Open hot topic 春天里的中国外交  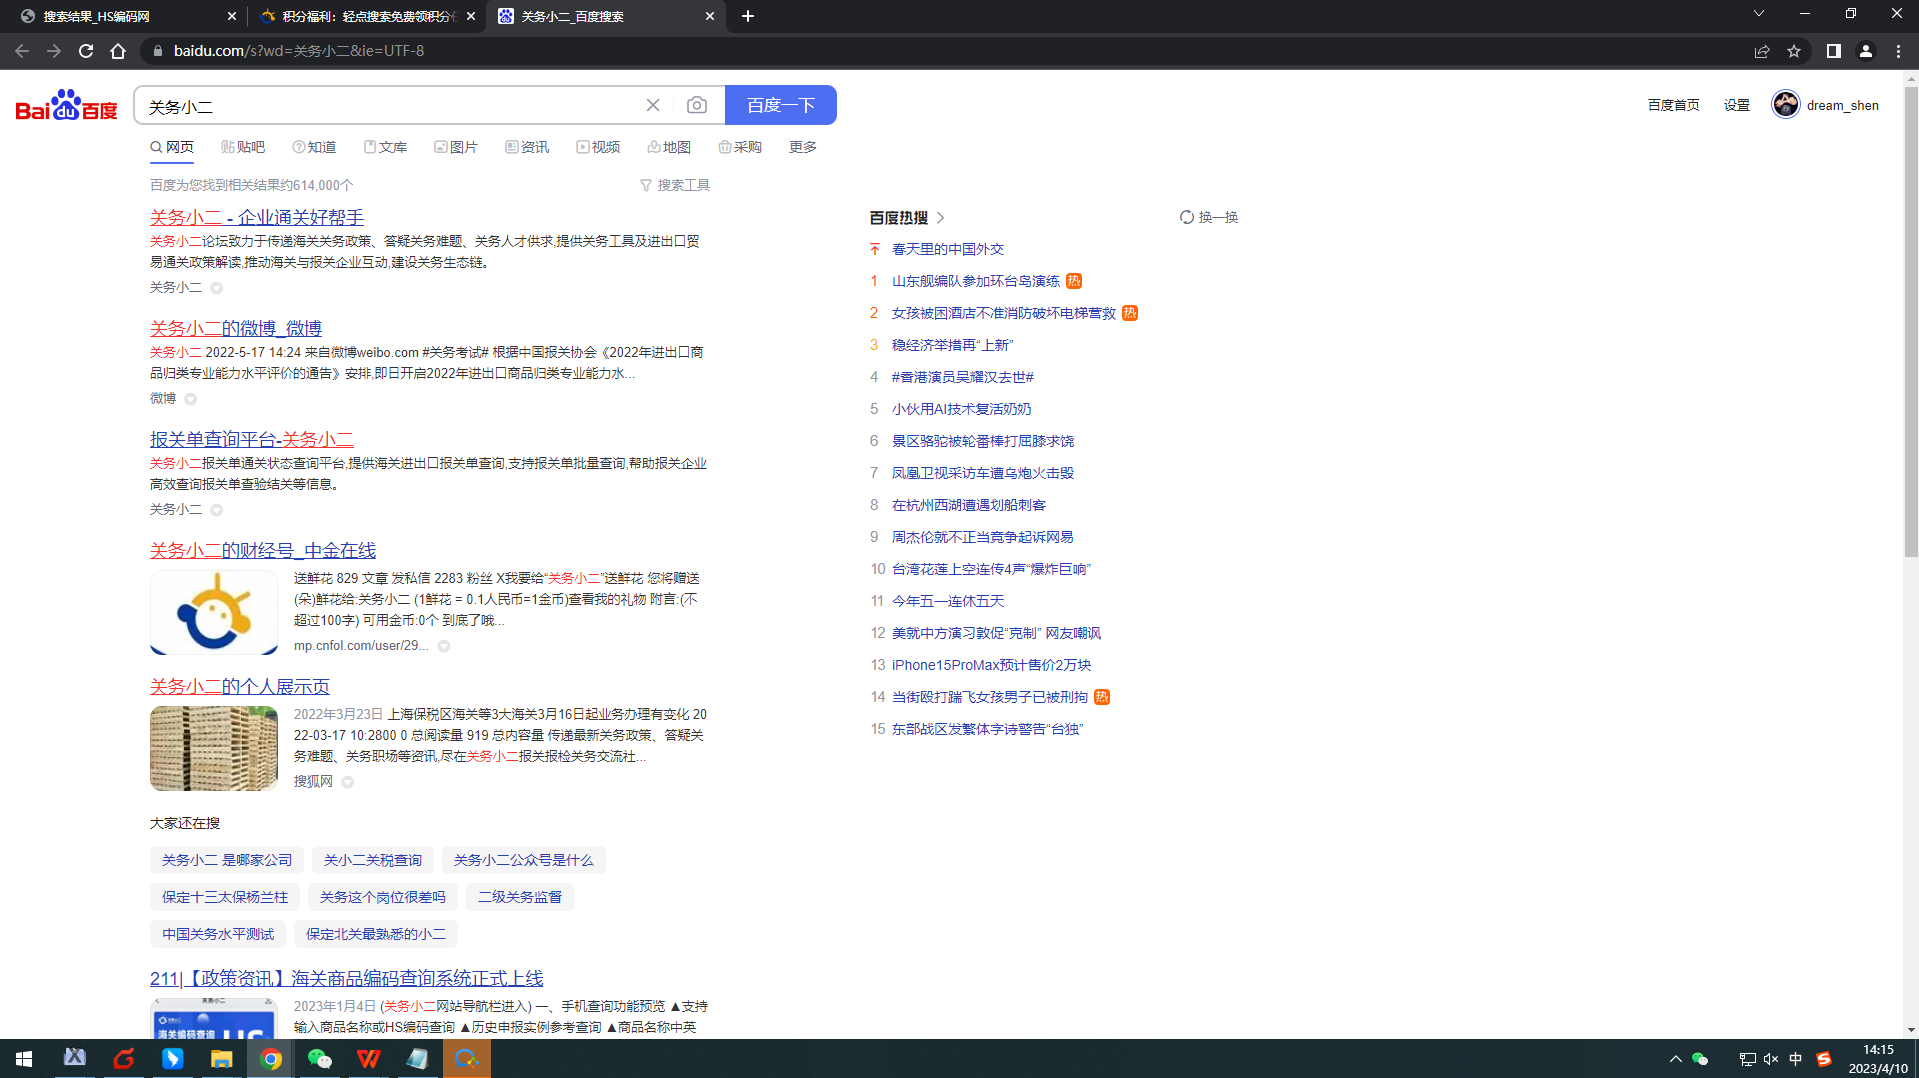coord(948,249)
